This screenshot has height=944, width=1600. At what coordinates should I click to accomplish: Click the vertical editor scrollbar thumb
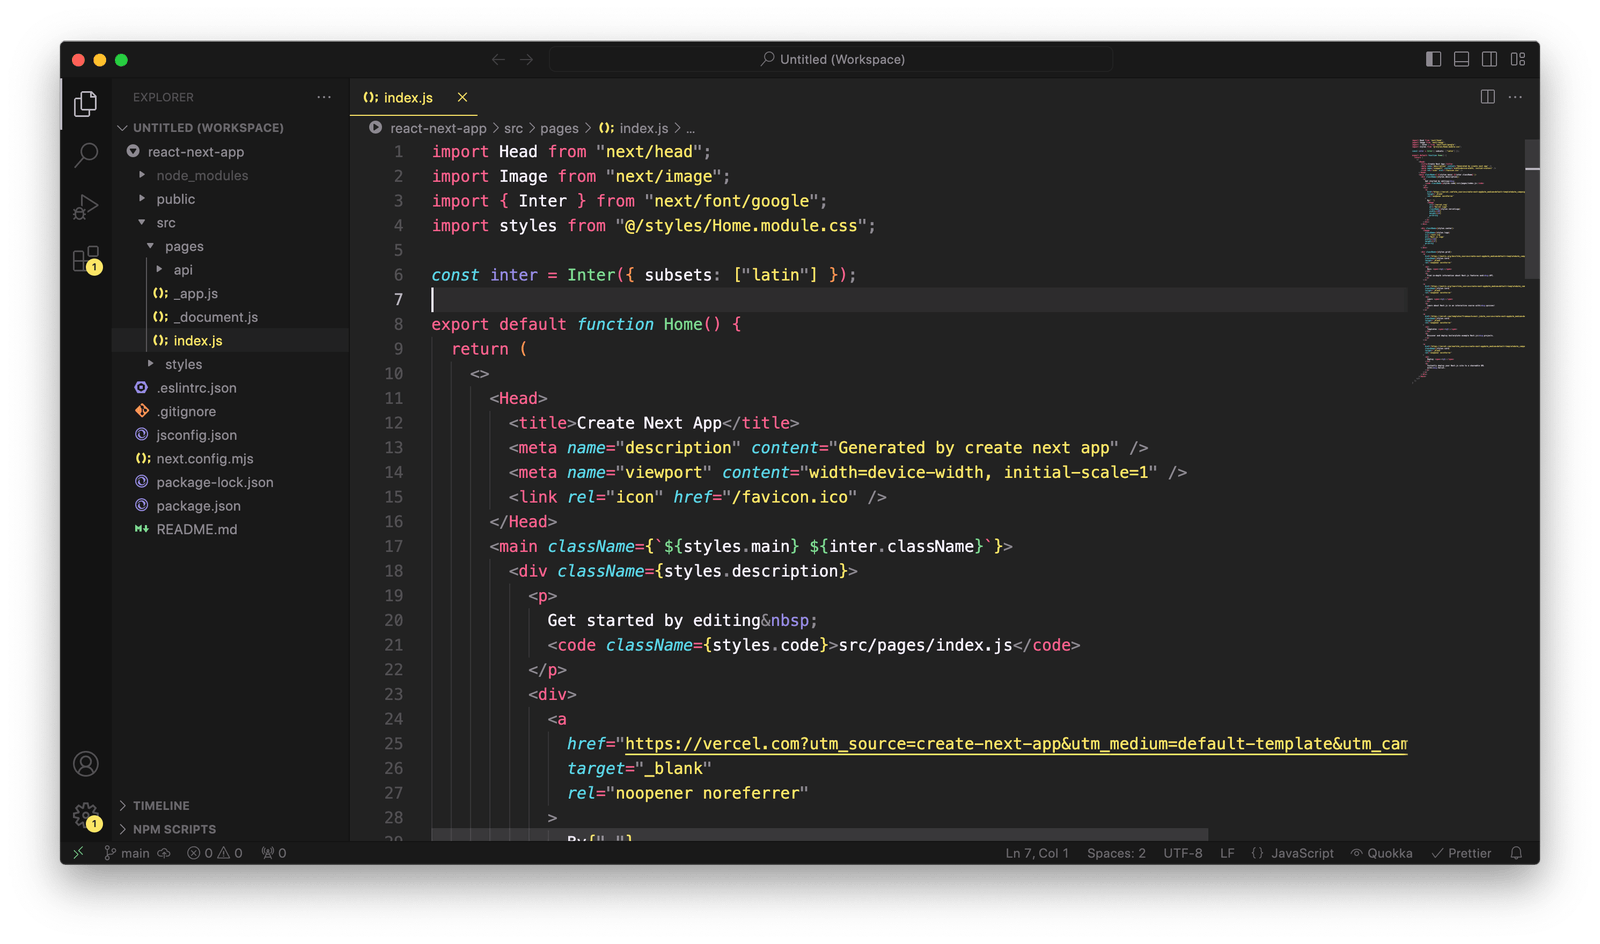(1532, 210)
